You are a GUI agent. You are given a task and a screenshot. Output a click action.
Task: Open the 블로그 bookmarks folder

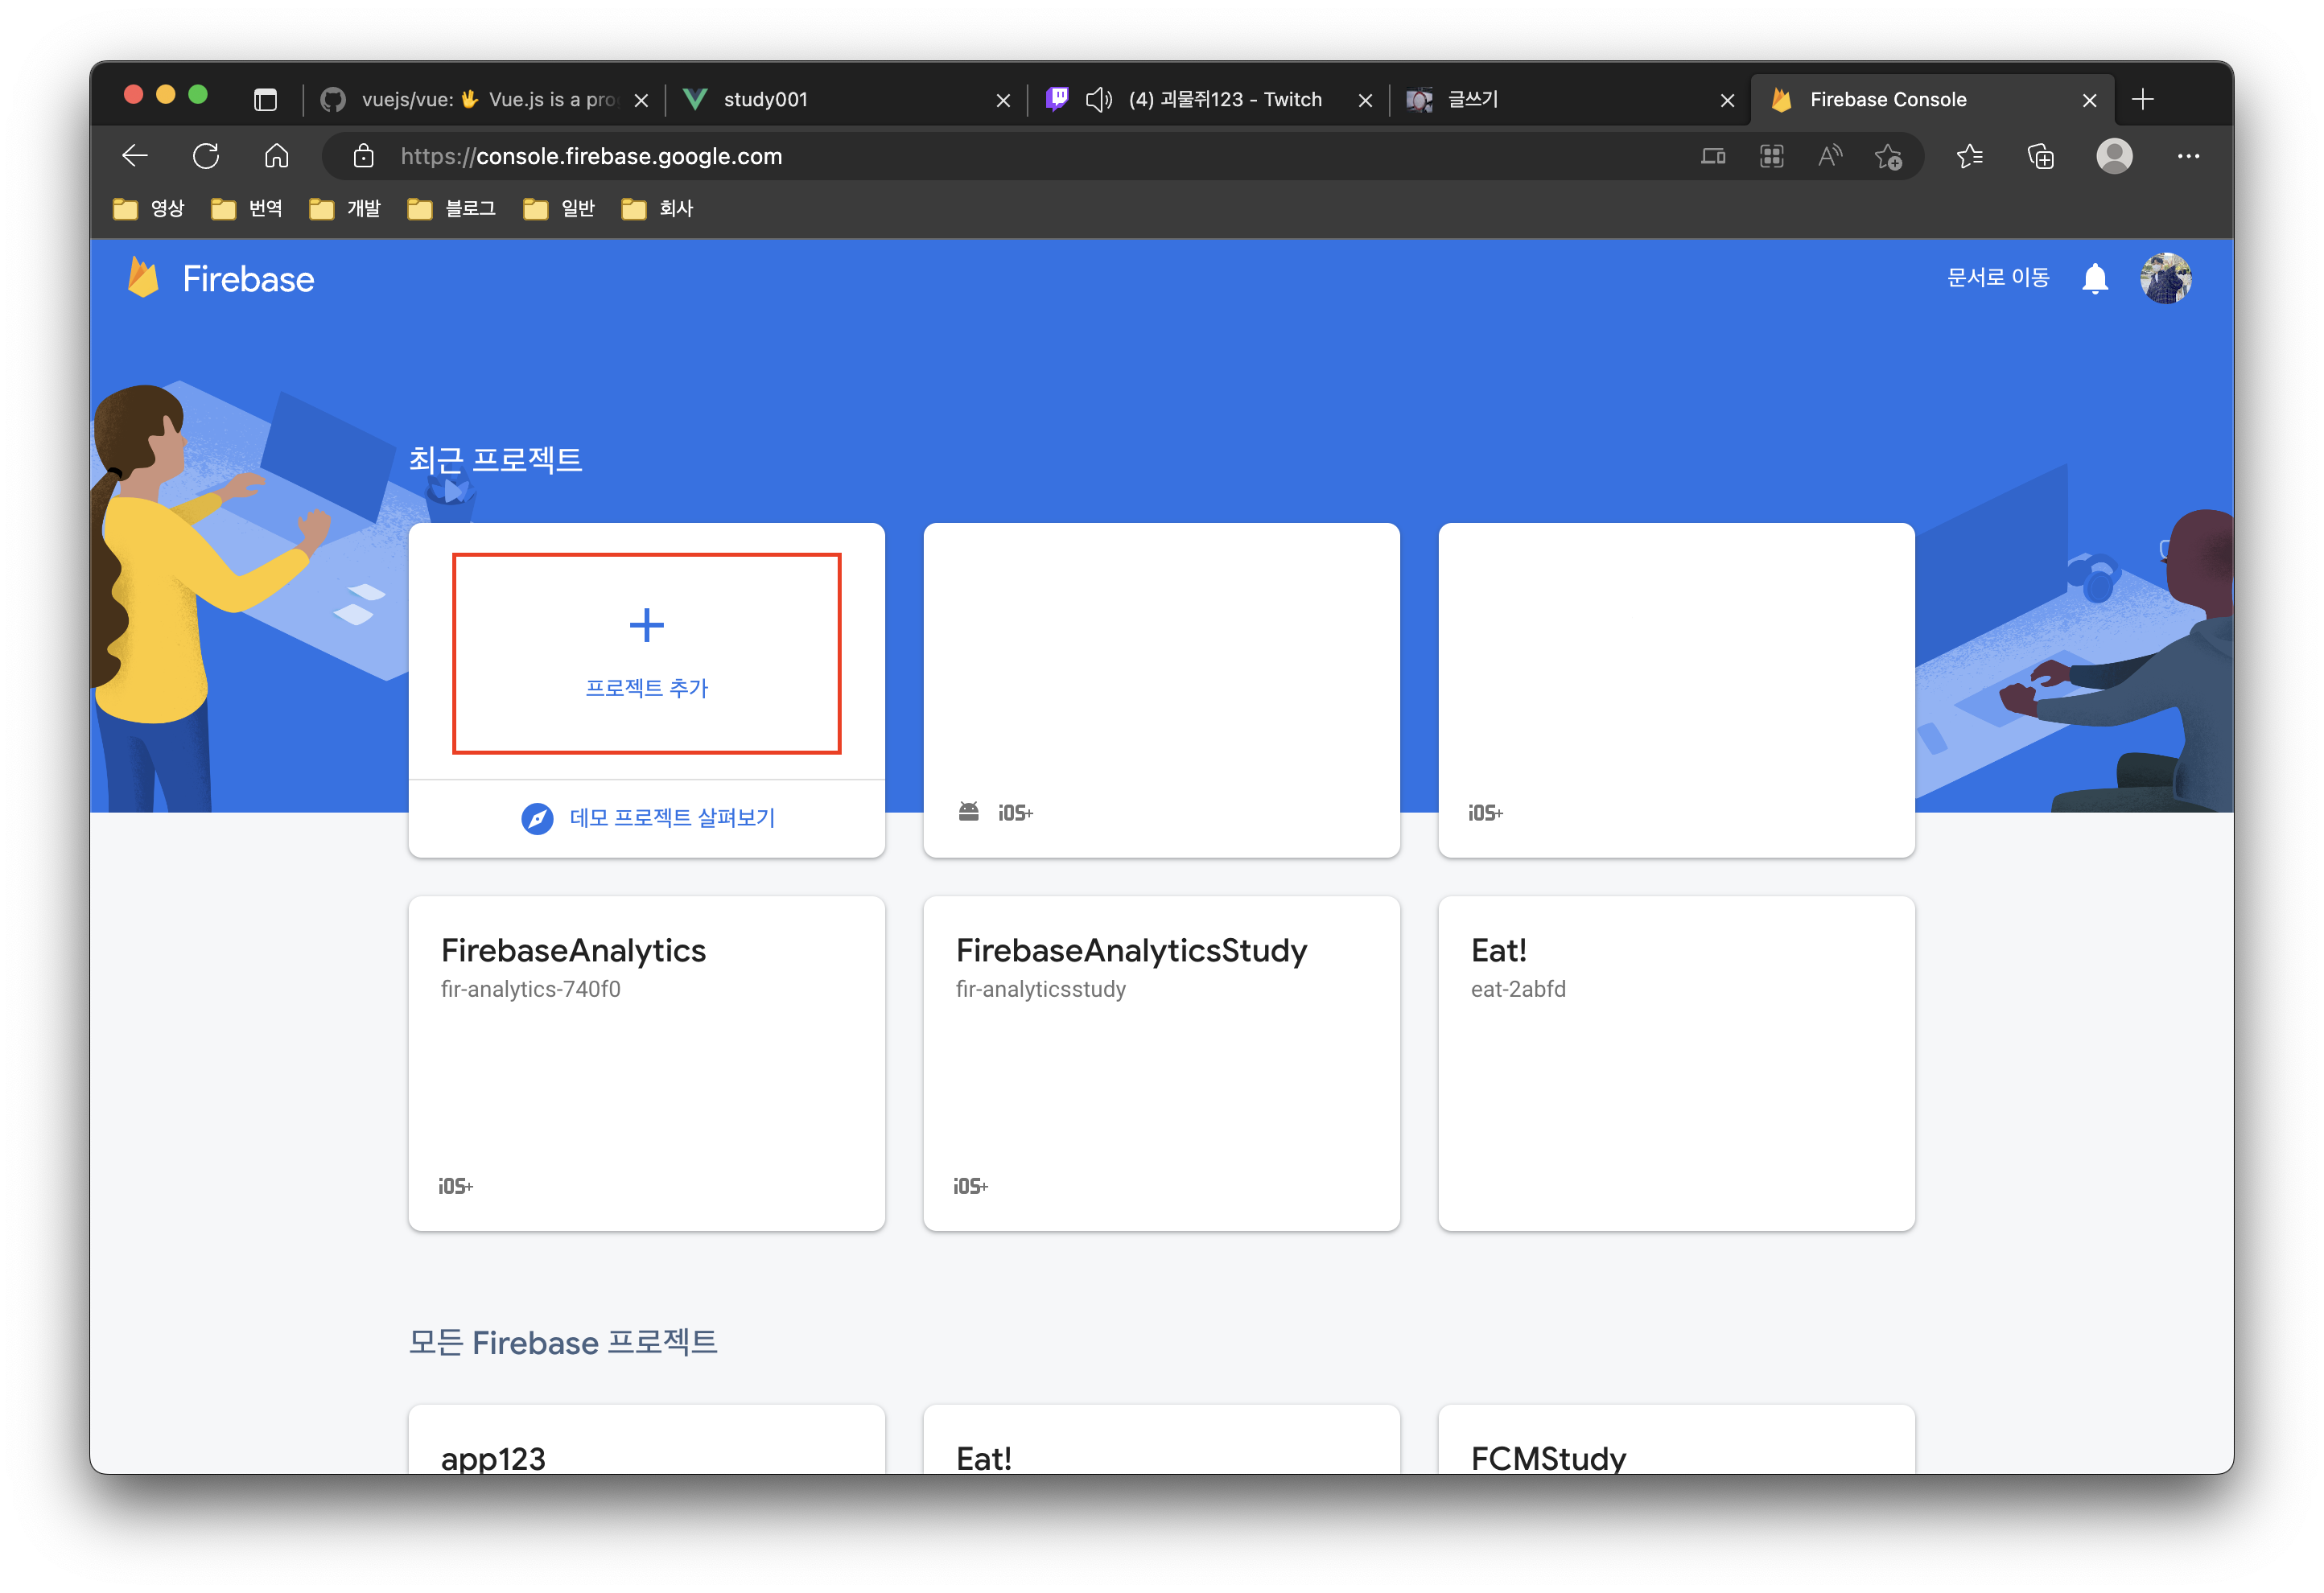point(452,208)
